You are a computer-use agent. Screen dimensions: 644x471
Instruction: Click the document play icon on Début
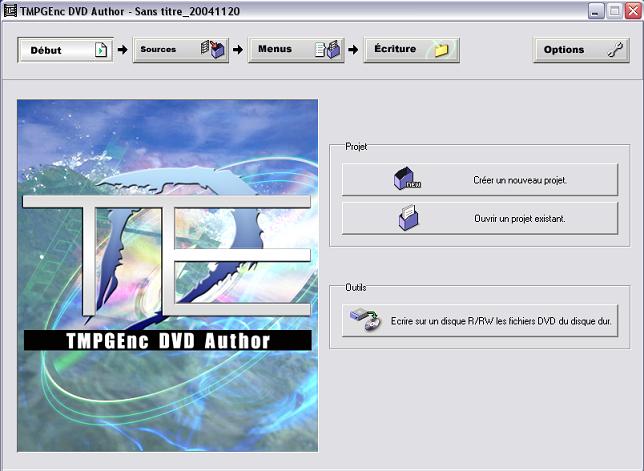pos(101,50)
